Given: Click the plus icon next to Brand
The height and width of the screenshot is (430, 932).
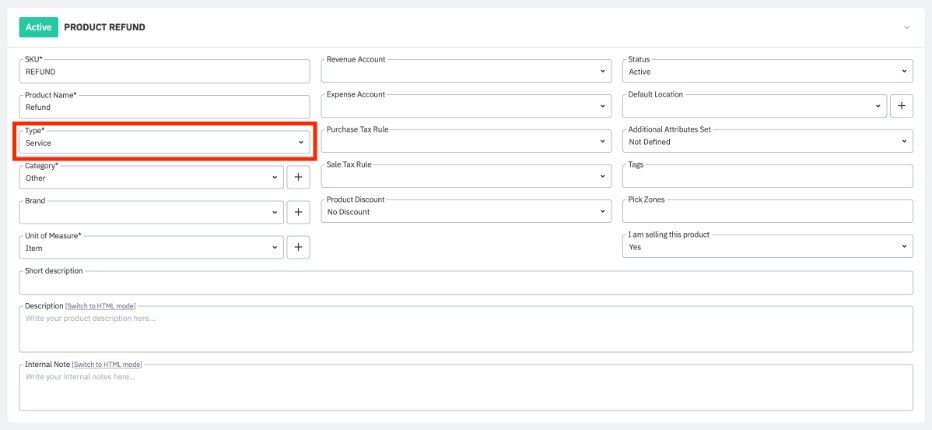Looking at the screenshot, I should pos(298,212).
